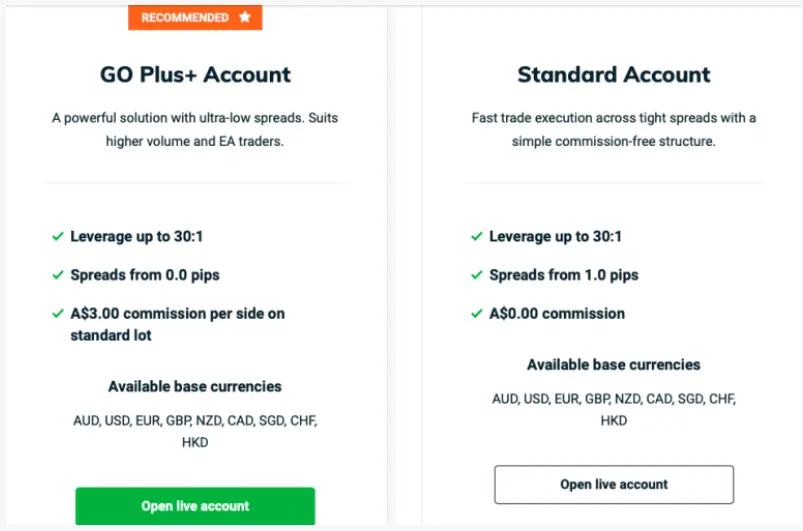Click the orange RECOMMENDED badge
Viewport: 803px width, 531px height.
(x=195, y=17)
